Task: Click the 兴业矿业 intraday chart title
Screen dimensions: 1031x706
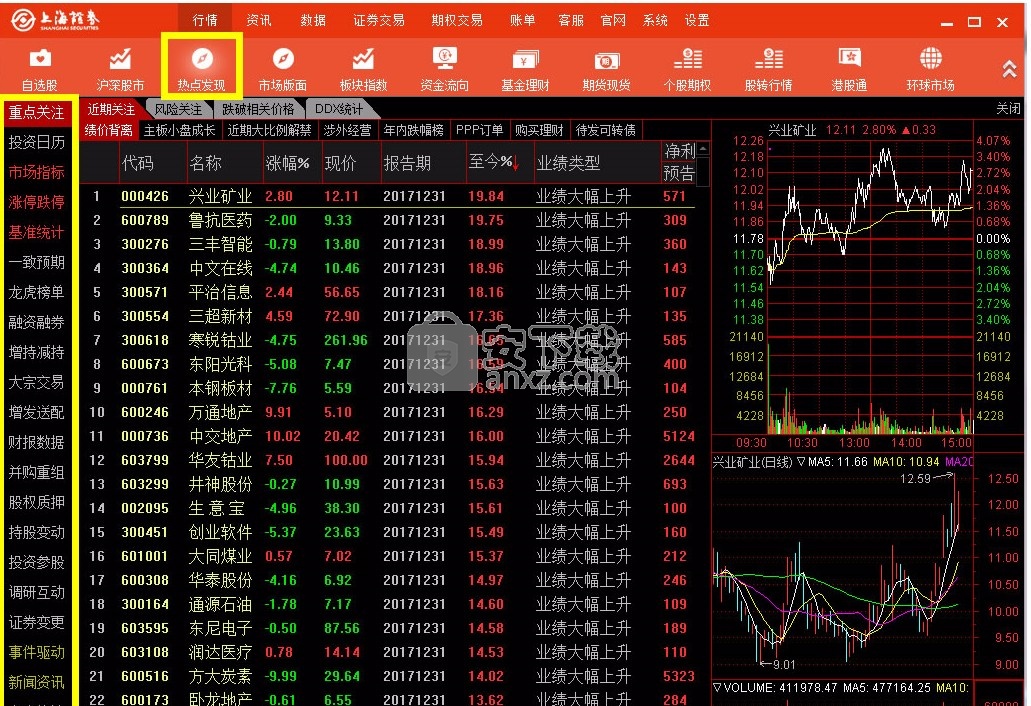Action: click(792, 130)
